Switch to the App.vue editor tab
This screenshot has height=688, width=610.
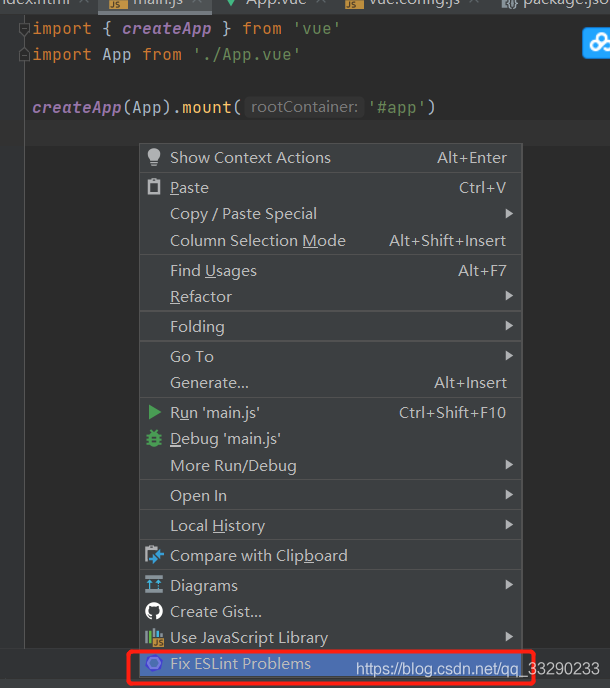[x=276, y=4]
